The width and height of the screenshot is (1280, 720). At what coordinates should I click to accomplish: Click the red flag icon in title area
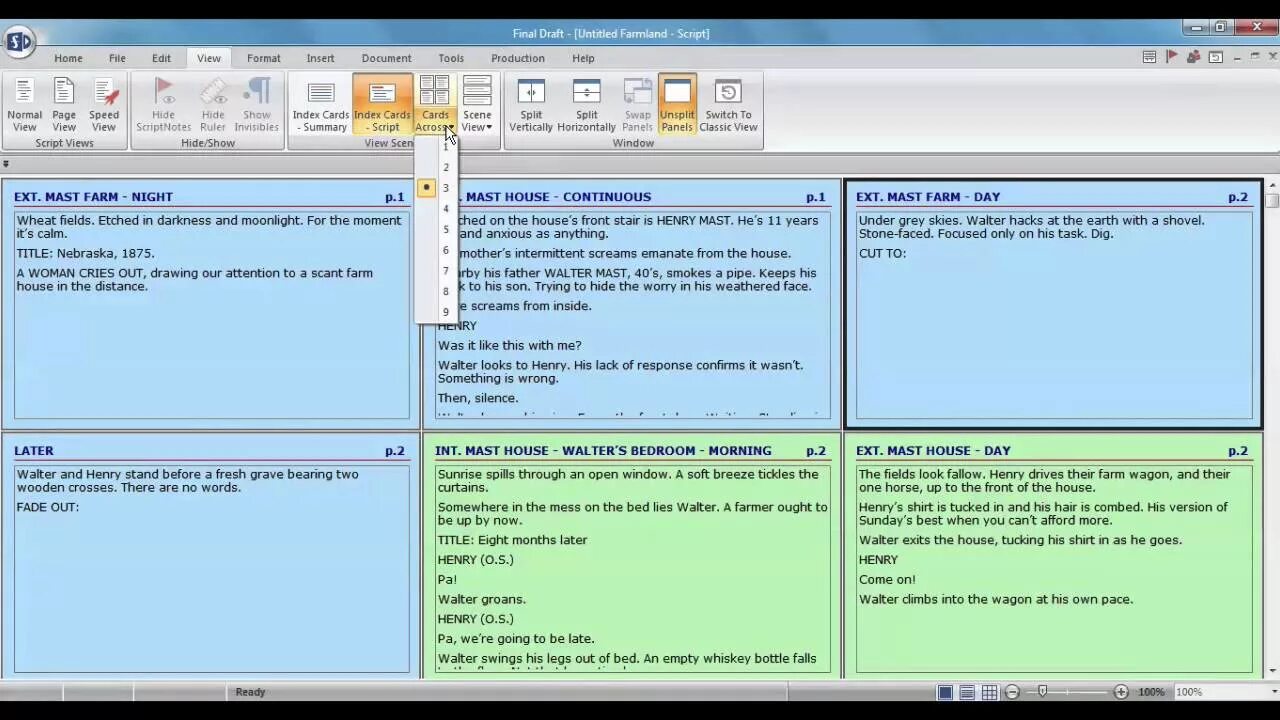tap(1171, 57)
